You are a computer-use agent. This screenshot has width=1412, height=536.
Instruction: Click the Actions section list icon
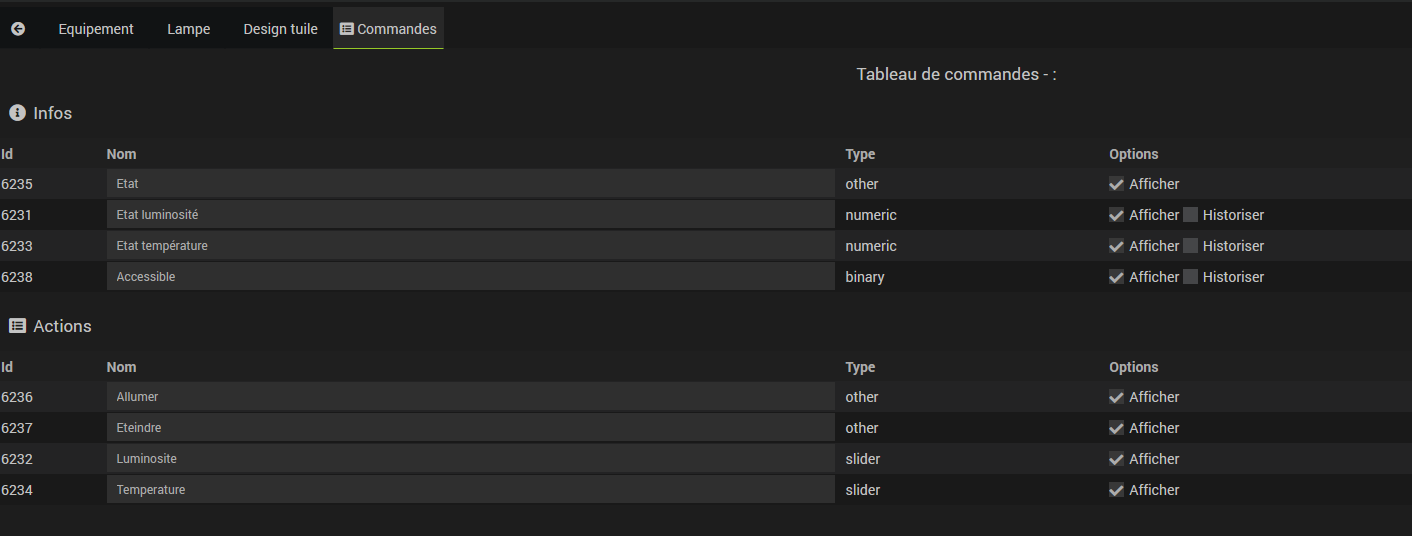[x=17, y=326]
